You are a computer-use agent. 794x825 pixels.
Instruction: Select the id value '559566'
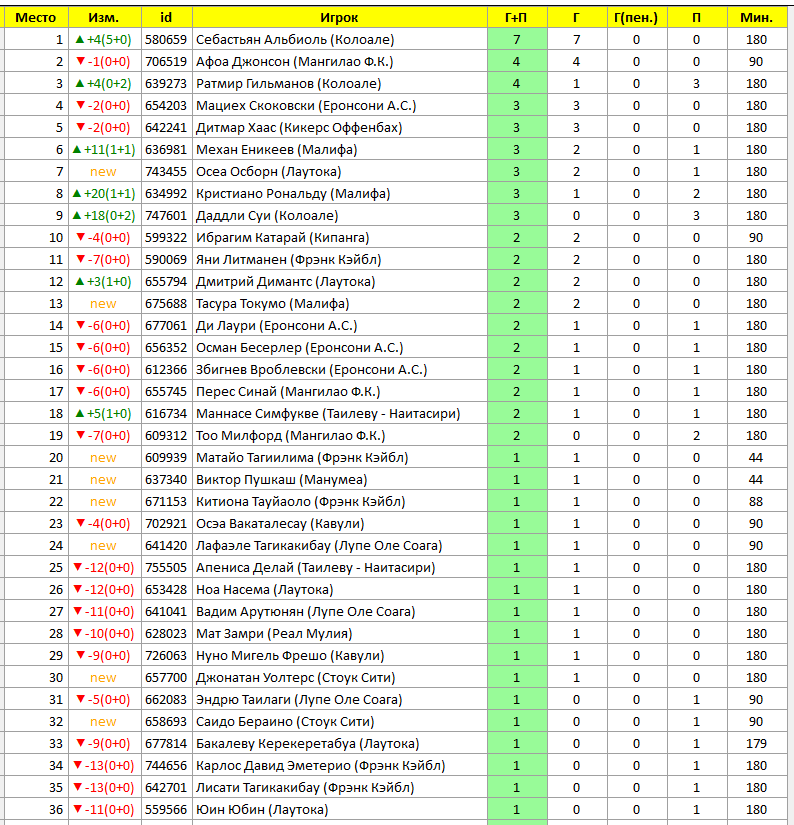pos(166,810)
